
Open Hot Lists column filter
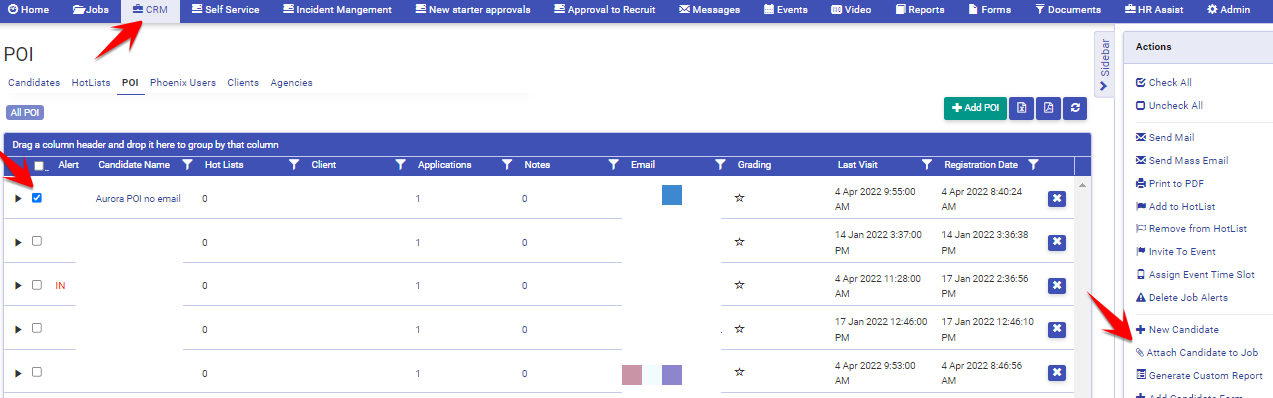click(x=294, y=165)
